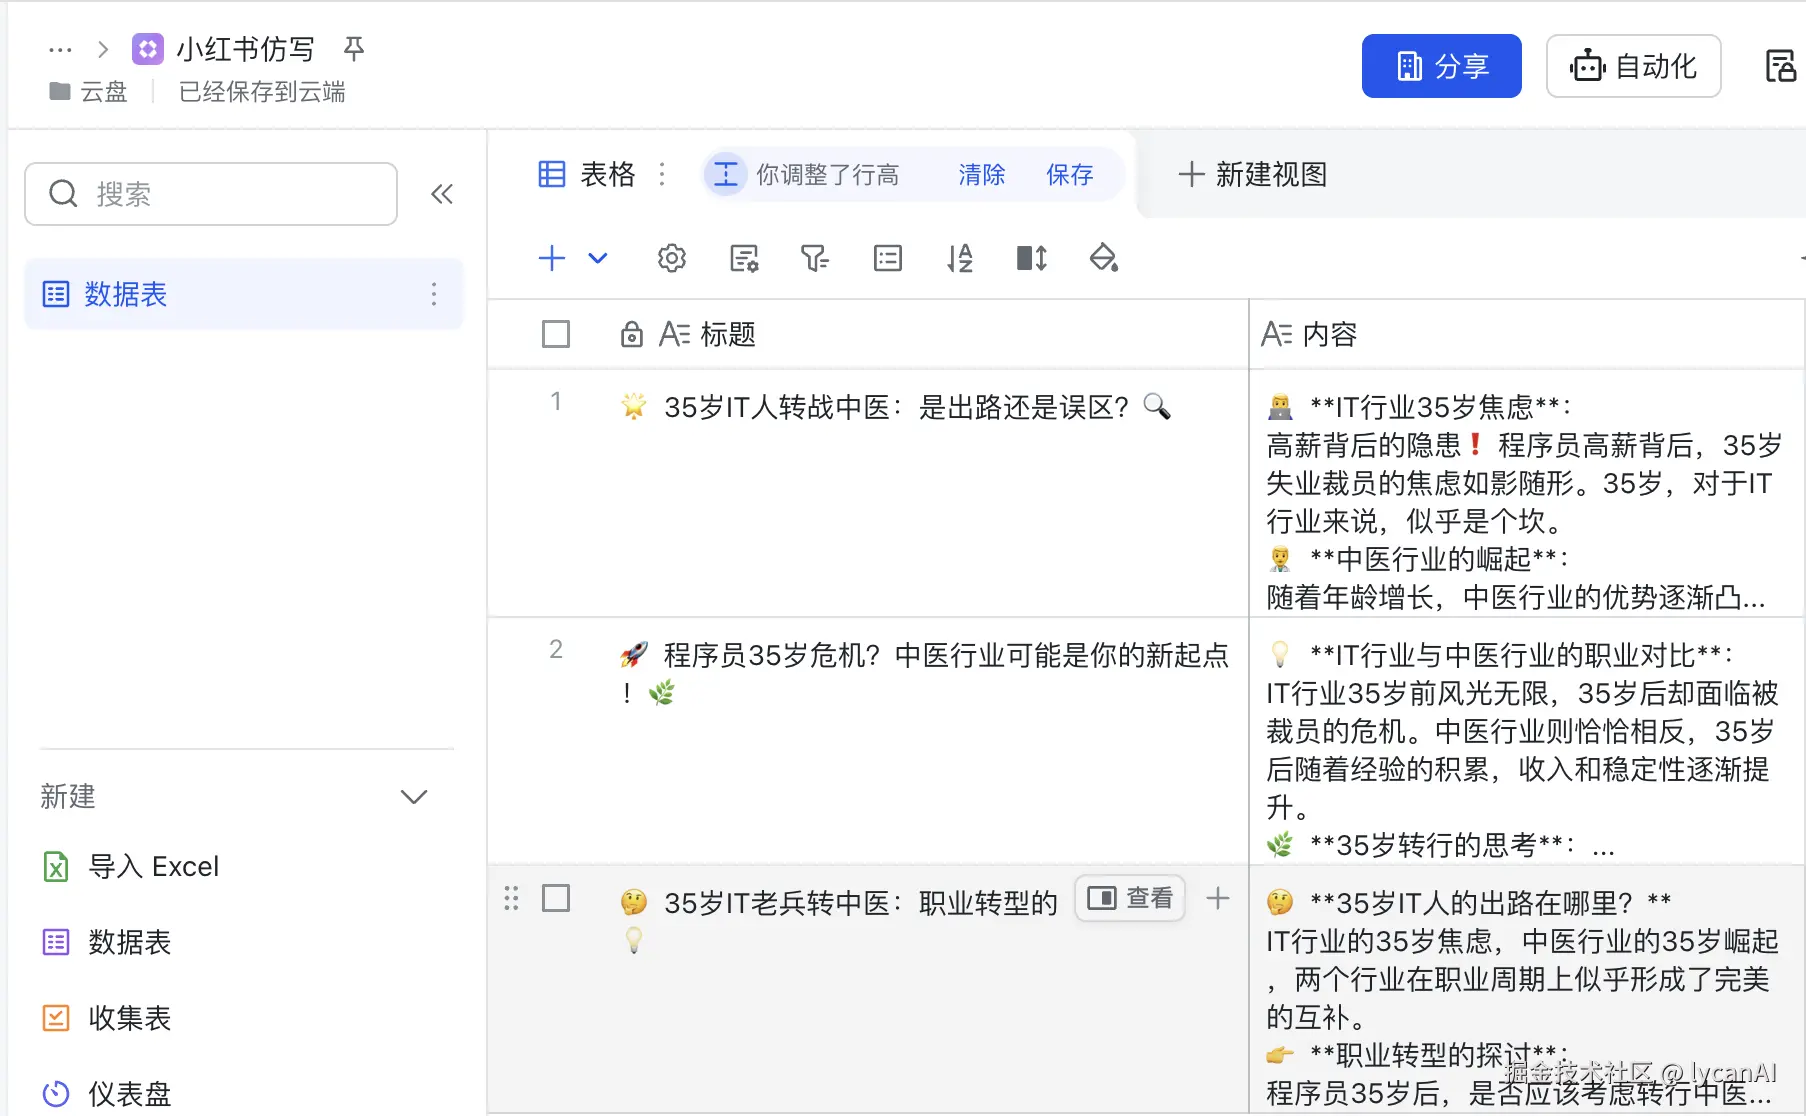Open the row height tool
1806x1116 pixels.
pyautogui.click(x=1032, y=259)
